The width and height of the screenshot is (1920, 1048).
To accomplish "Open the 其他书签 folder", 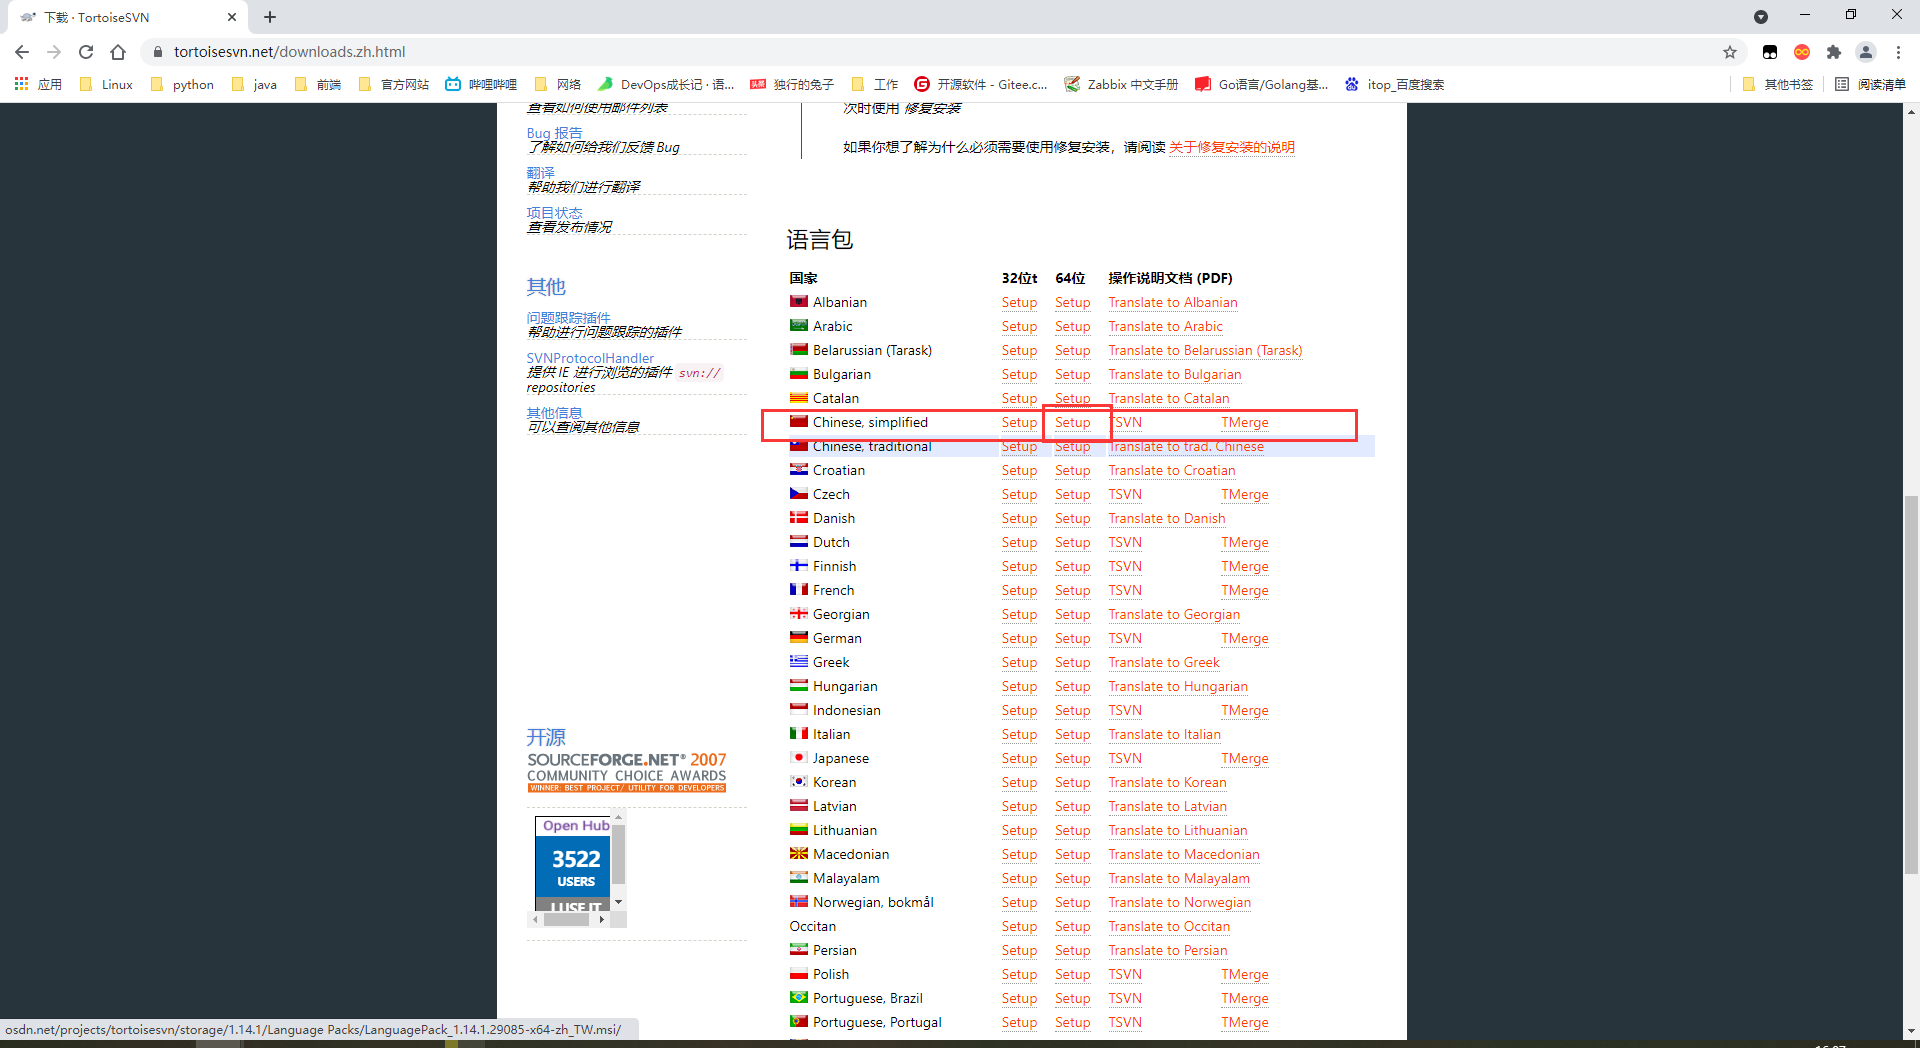I will click(1777, 84).
